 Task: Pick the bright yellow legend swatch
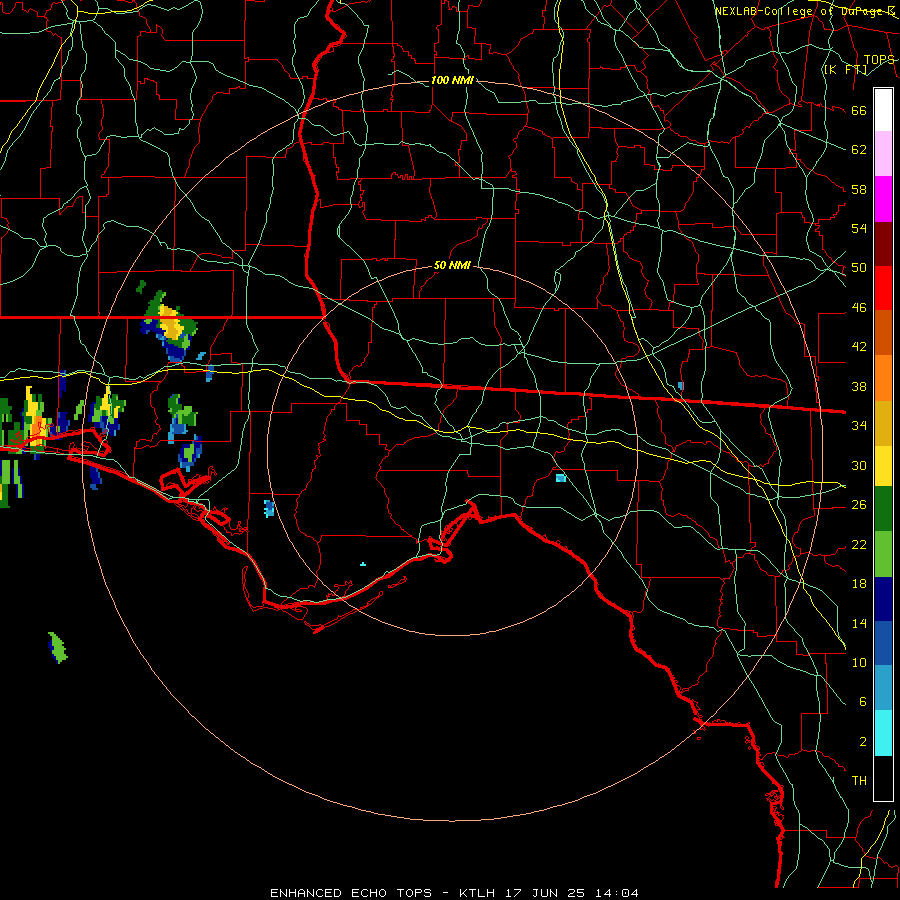883,465
